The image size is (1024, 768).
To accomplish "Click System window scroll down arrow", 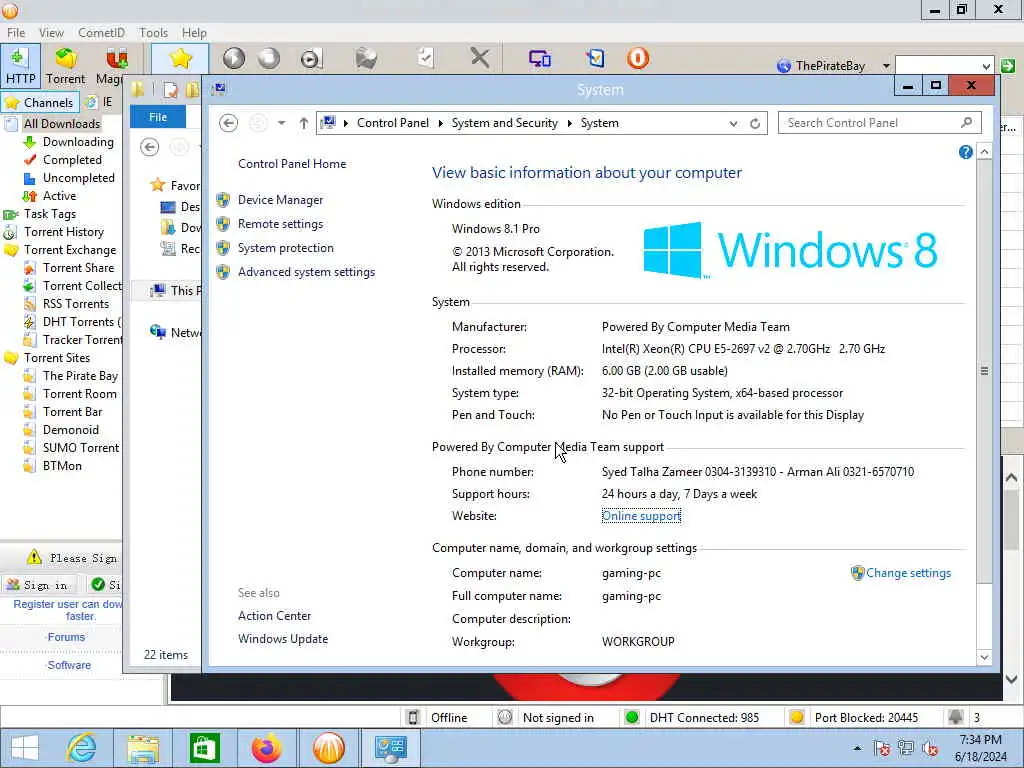I will click(984, 657).
